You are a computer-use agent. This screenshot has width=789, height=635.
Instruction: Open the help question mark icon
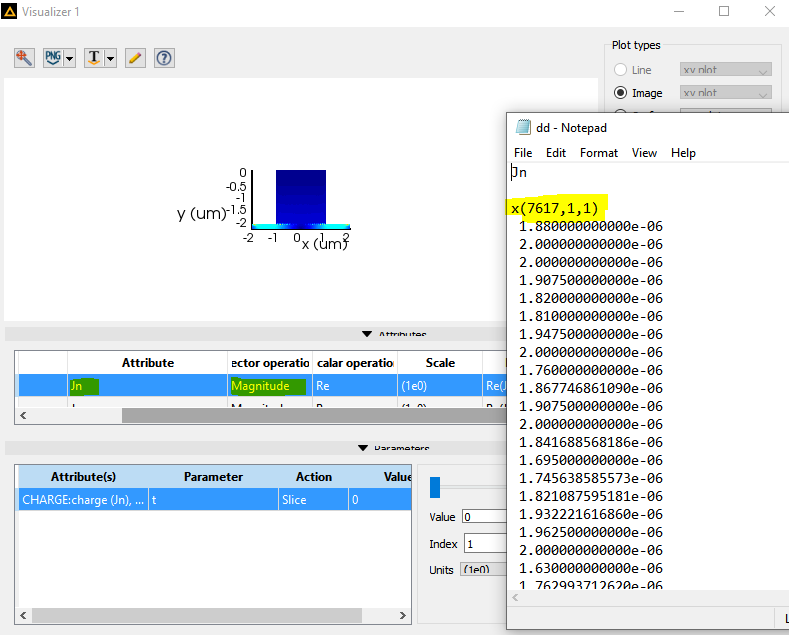click(164, 58)
